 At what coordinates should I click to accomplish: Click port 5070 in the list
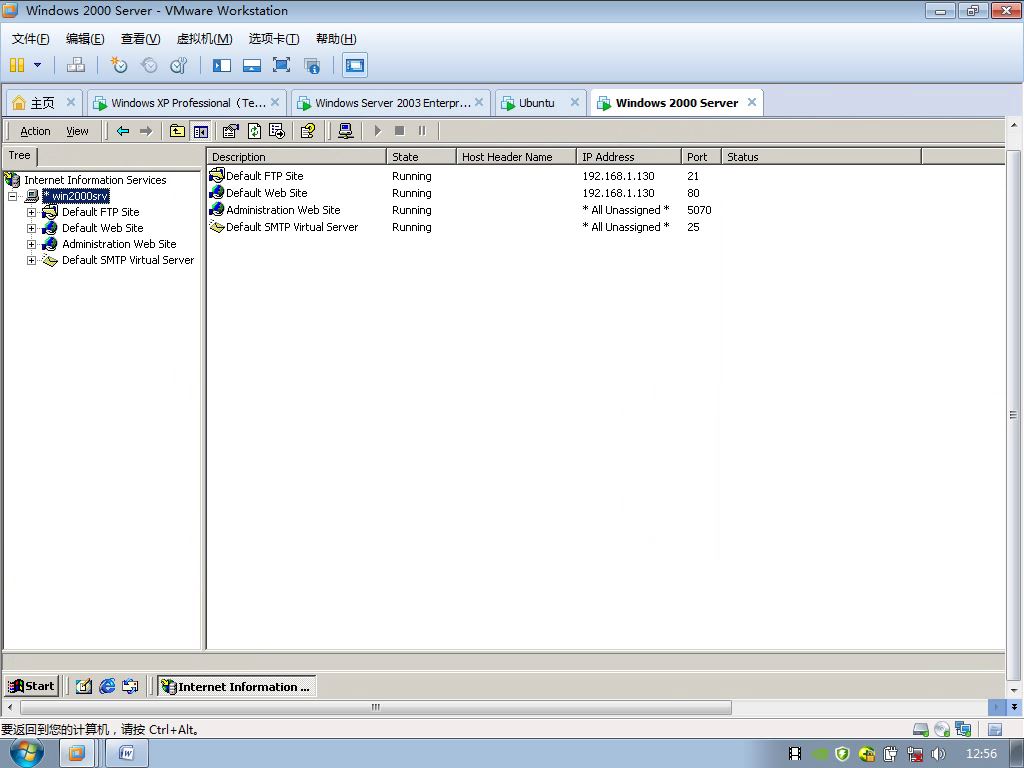click(699, 210)
